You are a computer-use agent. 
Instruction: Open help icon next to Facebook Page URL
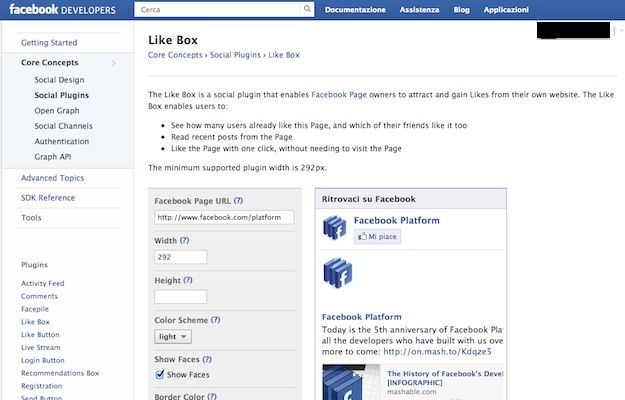238,201
